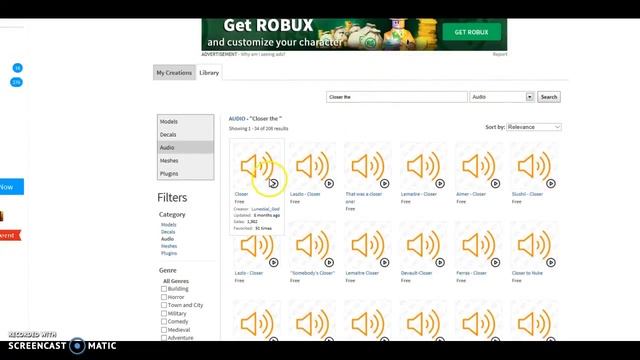Click the speaker icon above "That was a closer one!"
The image size is (640, 360).
(x=368, y=166)
